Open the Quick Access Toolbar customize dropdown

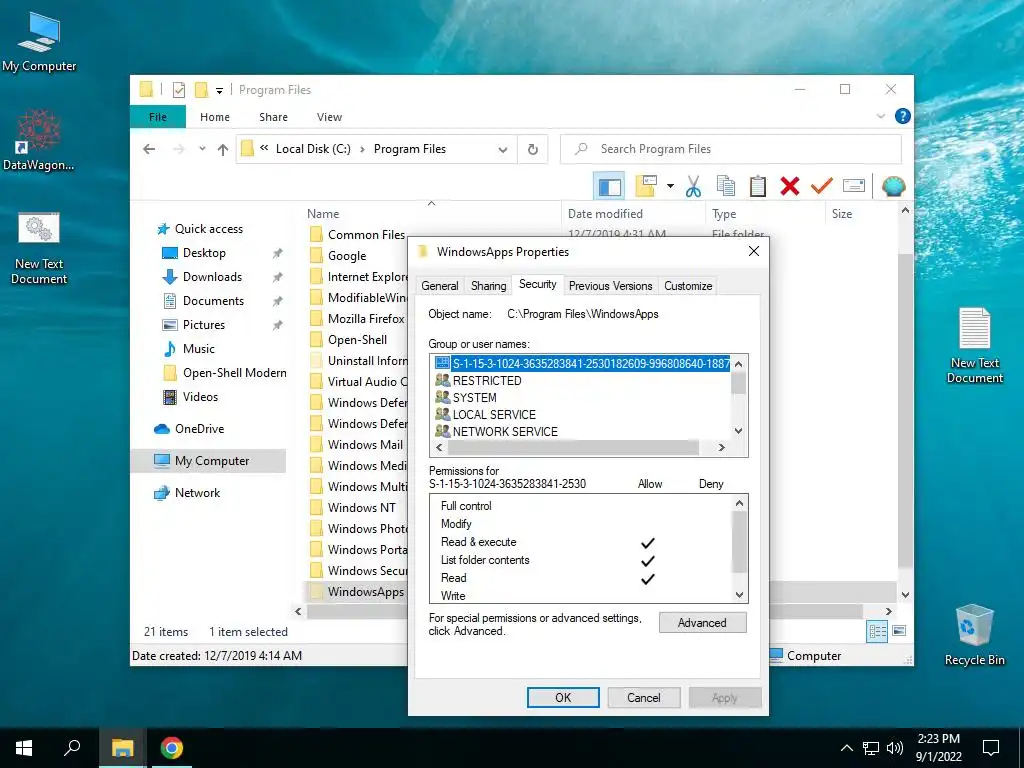219,91
